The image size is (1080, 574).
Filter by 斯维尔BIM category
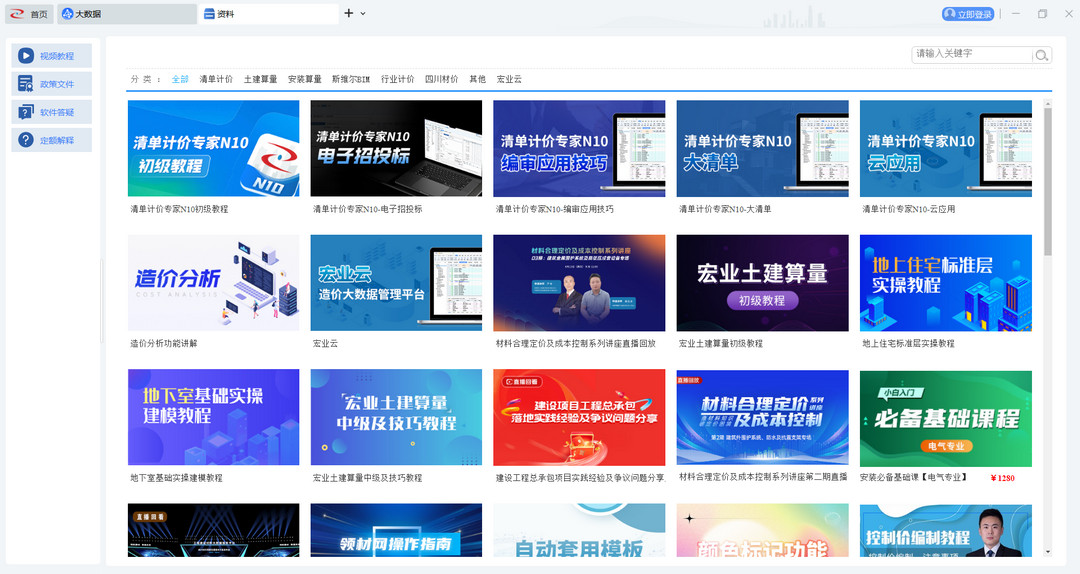tap(351, 79)
